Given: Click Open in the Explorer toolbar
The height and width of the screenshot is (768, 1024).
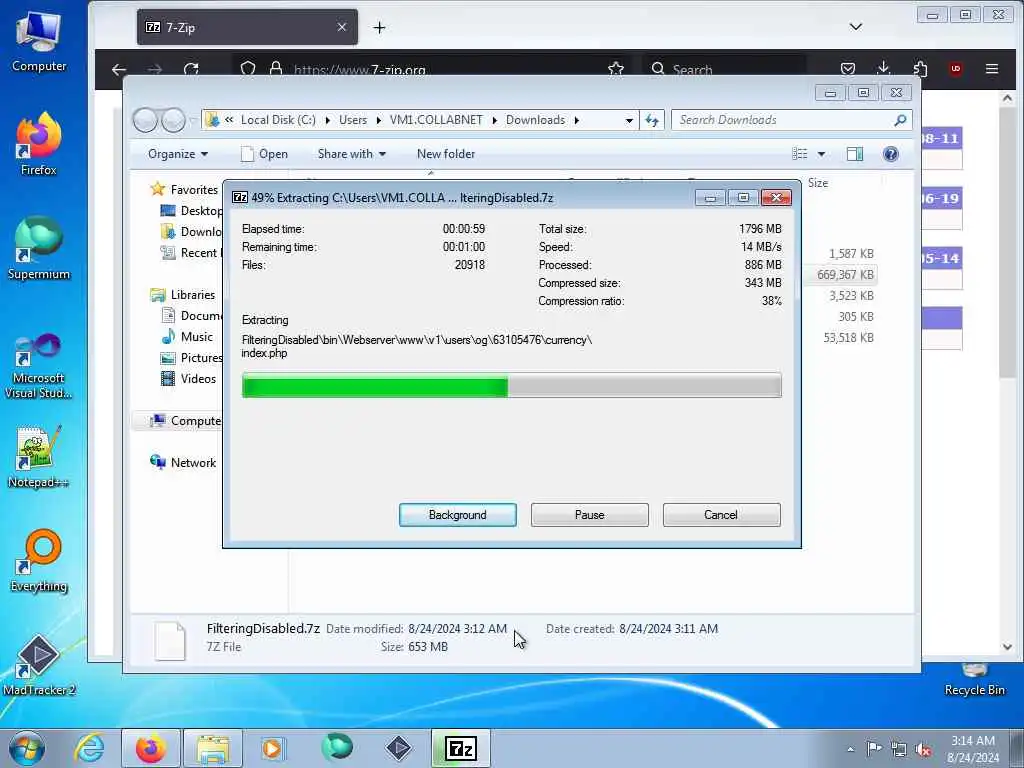Looking at the screenshot, I should pyautogui.click(x=264, y=154).
